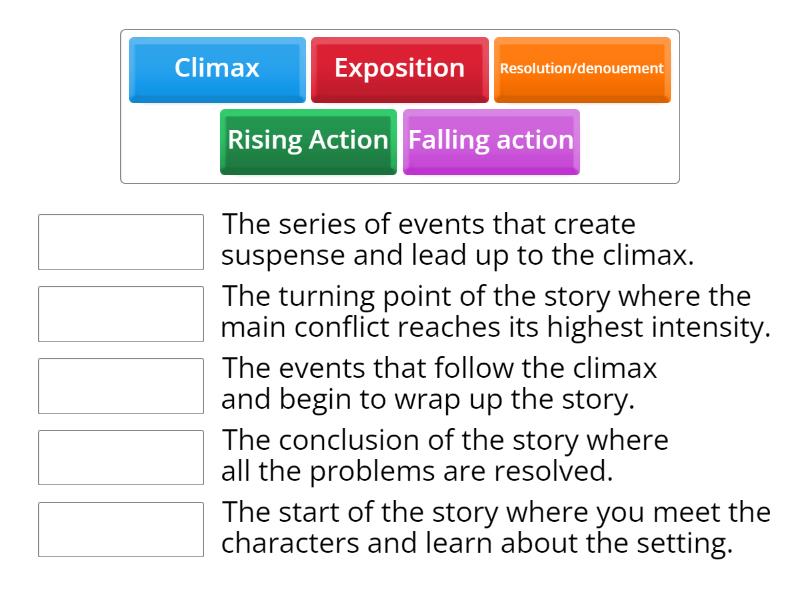Click the orange tile in the top row
Image resolution: width=800 pixels, height=600 pixels.
pyautogui.click(x=582, y=69)
